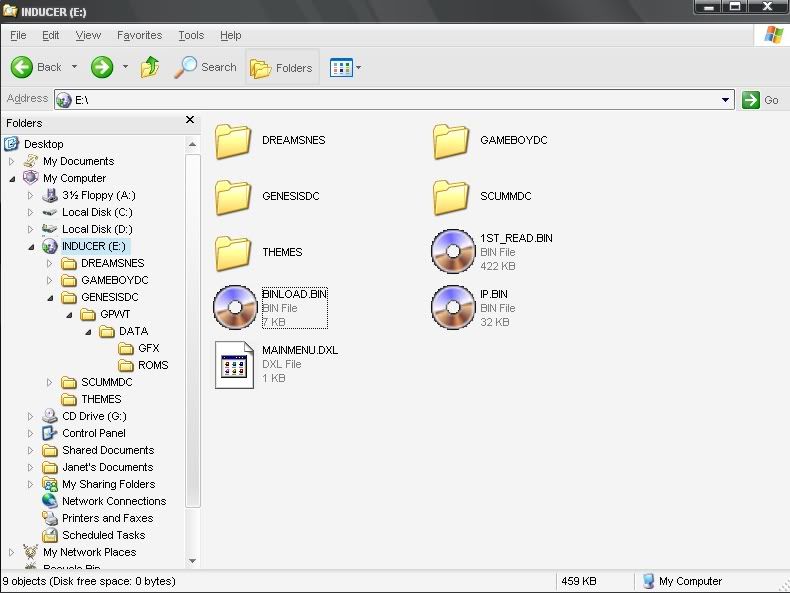Open the Search pane
The width and height of the screenshot is (790, 593).
[206, 67]
